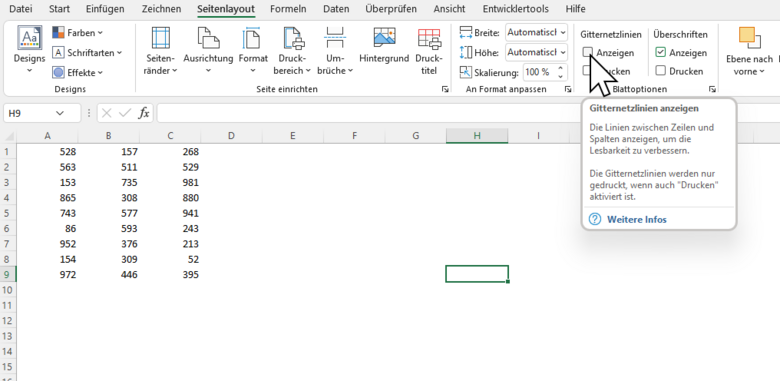This screenshot has width=780, height=381.
Task: Open the Designs themes gallery
Action: (x=29, y=50)
